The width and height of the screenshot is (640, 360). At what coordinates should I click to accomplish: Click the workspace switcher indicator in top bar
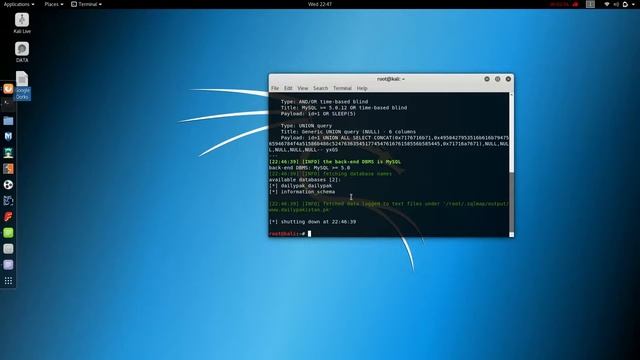click(x=590, y=4)
